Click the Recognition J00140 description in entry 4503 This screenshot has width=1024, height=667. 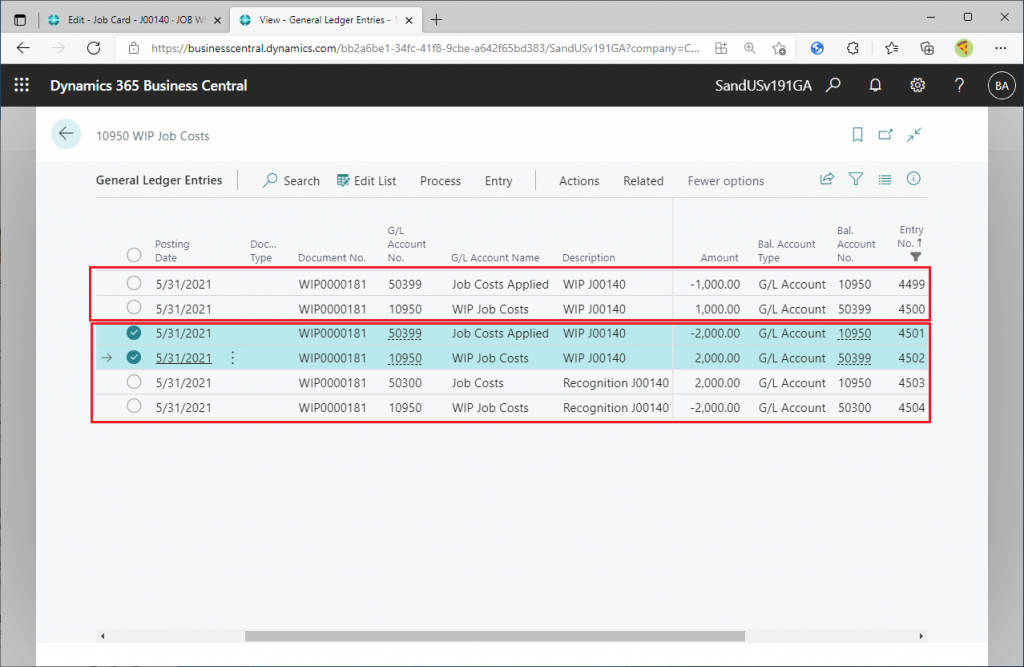click(x=615, y=383)
